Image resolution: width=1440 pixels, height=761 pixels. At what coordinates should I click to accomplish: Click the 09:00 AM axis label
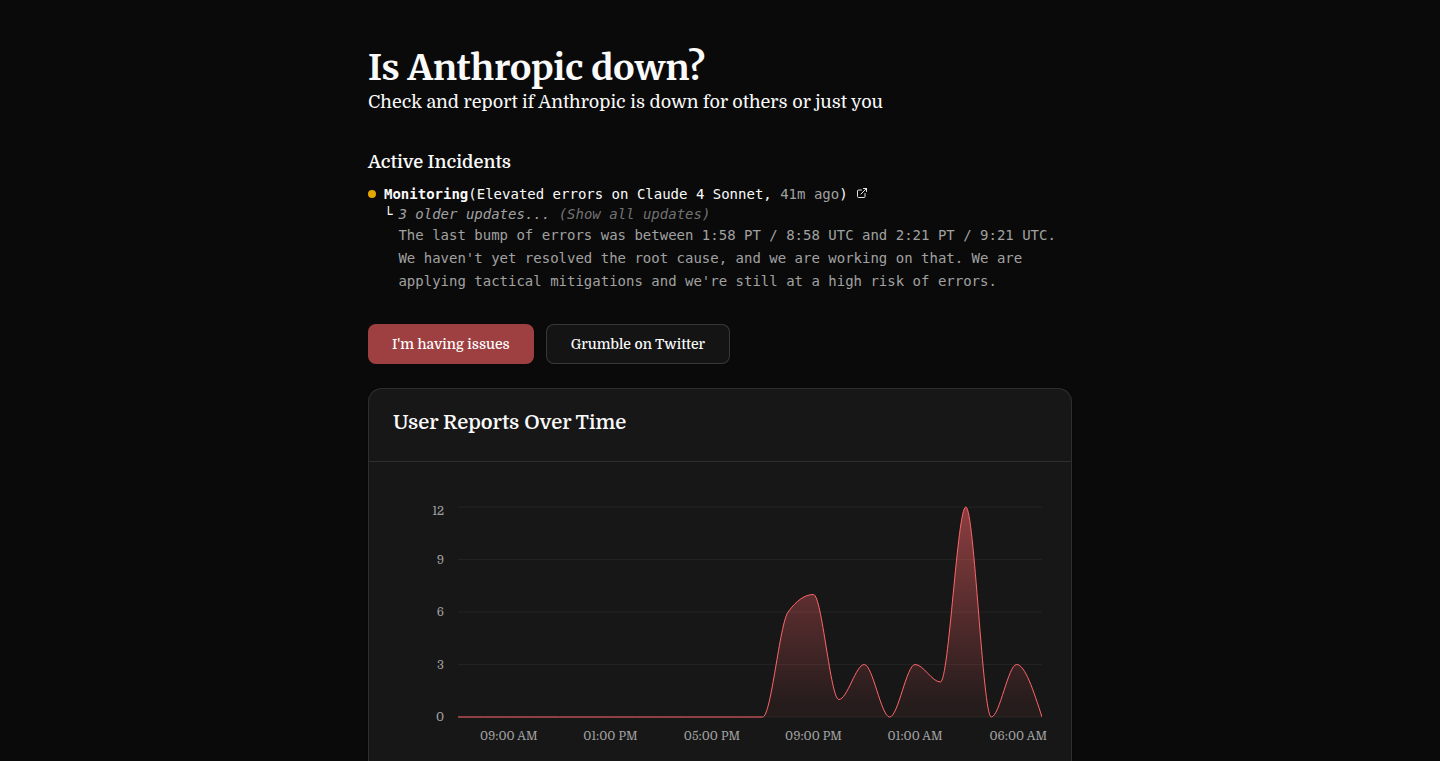tap(509, 736)
